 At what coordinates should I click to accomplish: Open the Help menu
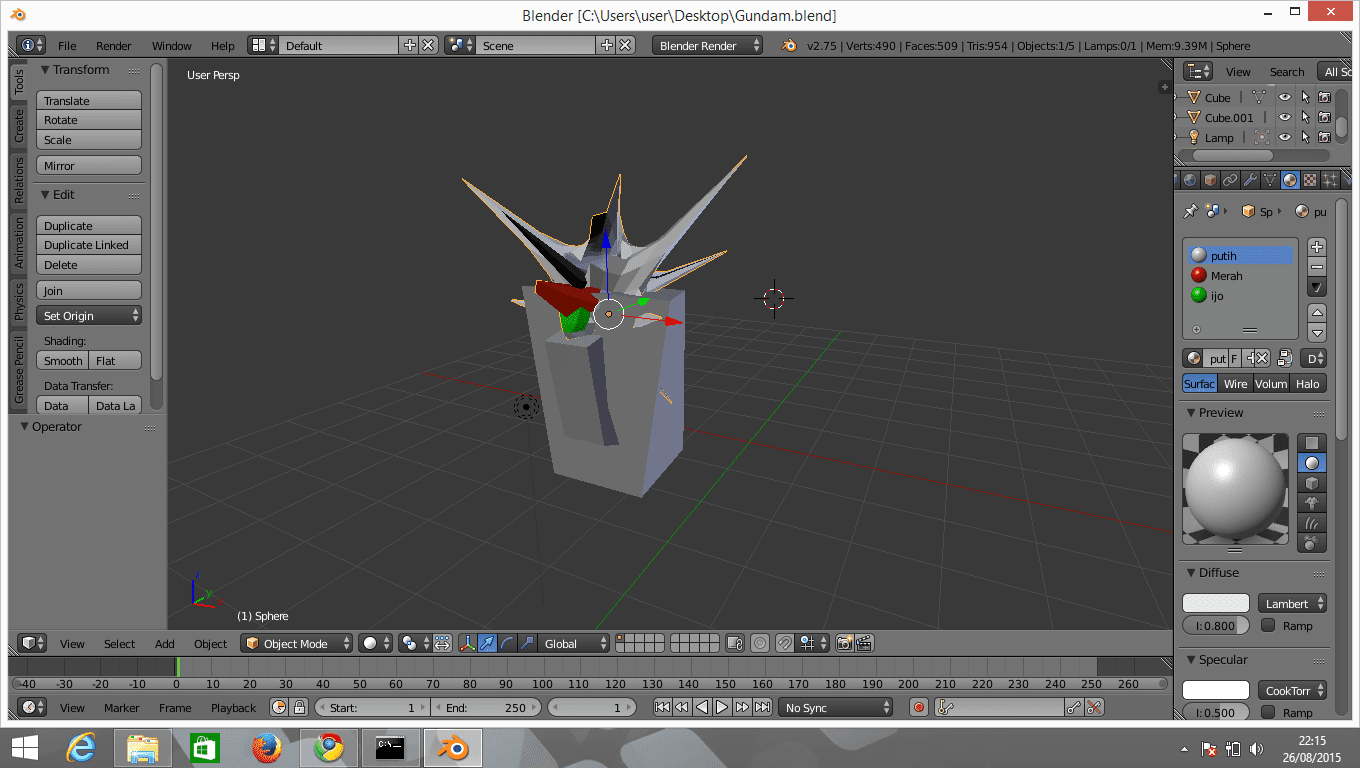click(222, 46)
